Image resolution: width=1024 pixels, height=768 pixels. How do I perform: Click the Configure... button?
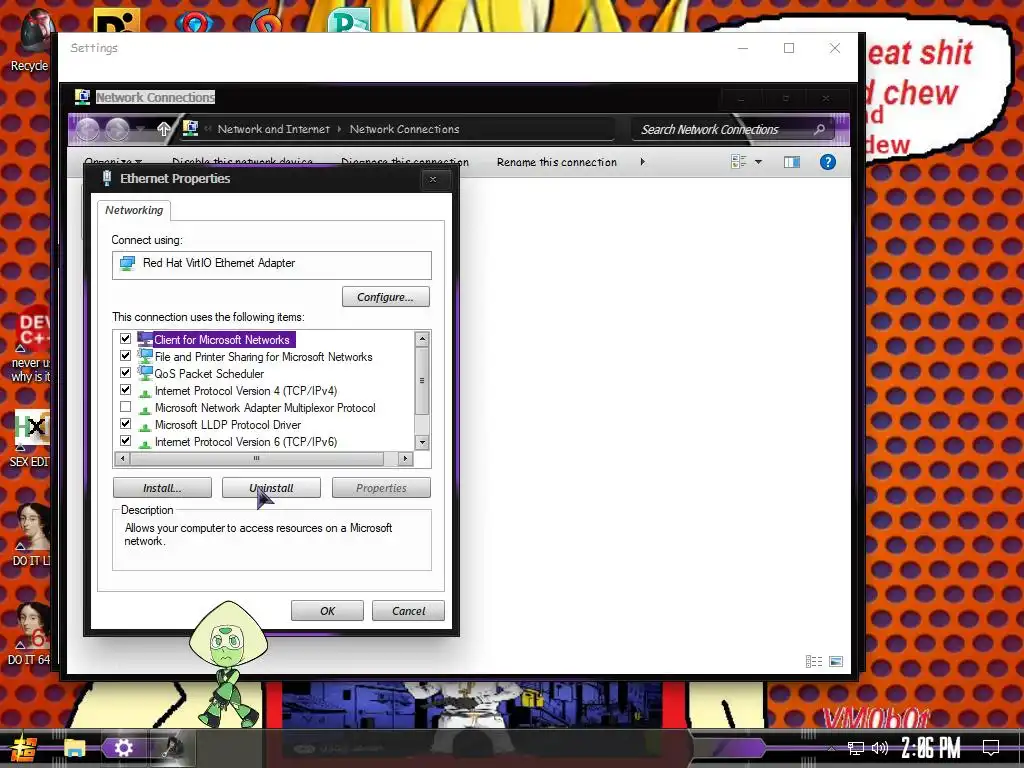tap(385, 297)
